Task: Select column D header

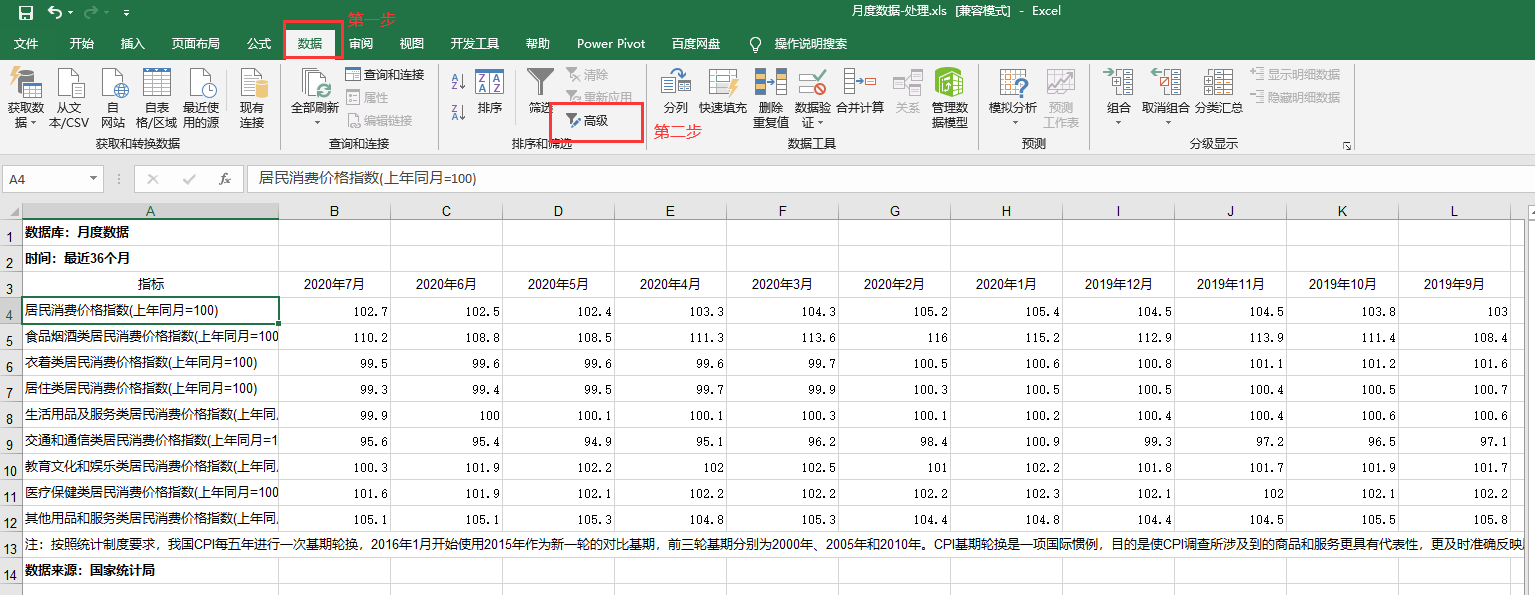Action: click(558, 211)
